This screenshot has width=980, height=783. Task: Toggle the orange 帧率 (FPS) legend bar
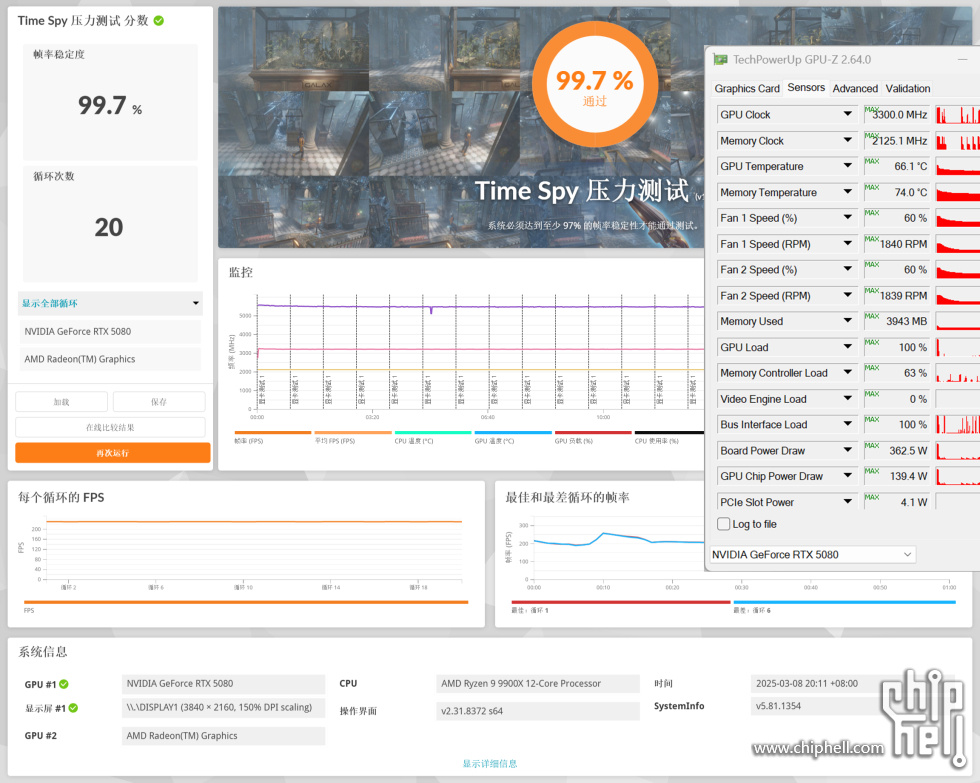272,432
